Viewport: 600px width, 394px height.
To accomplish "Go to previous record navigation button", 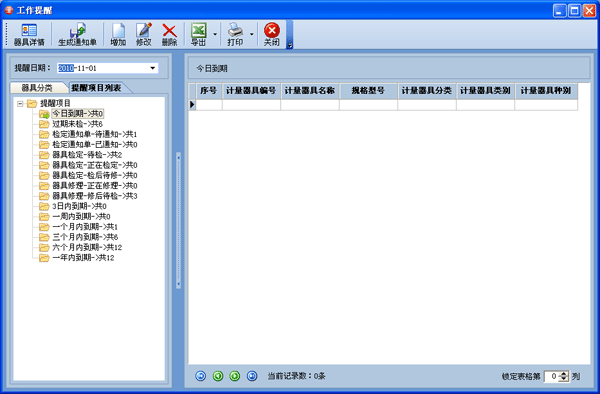I will (218, 376).
